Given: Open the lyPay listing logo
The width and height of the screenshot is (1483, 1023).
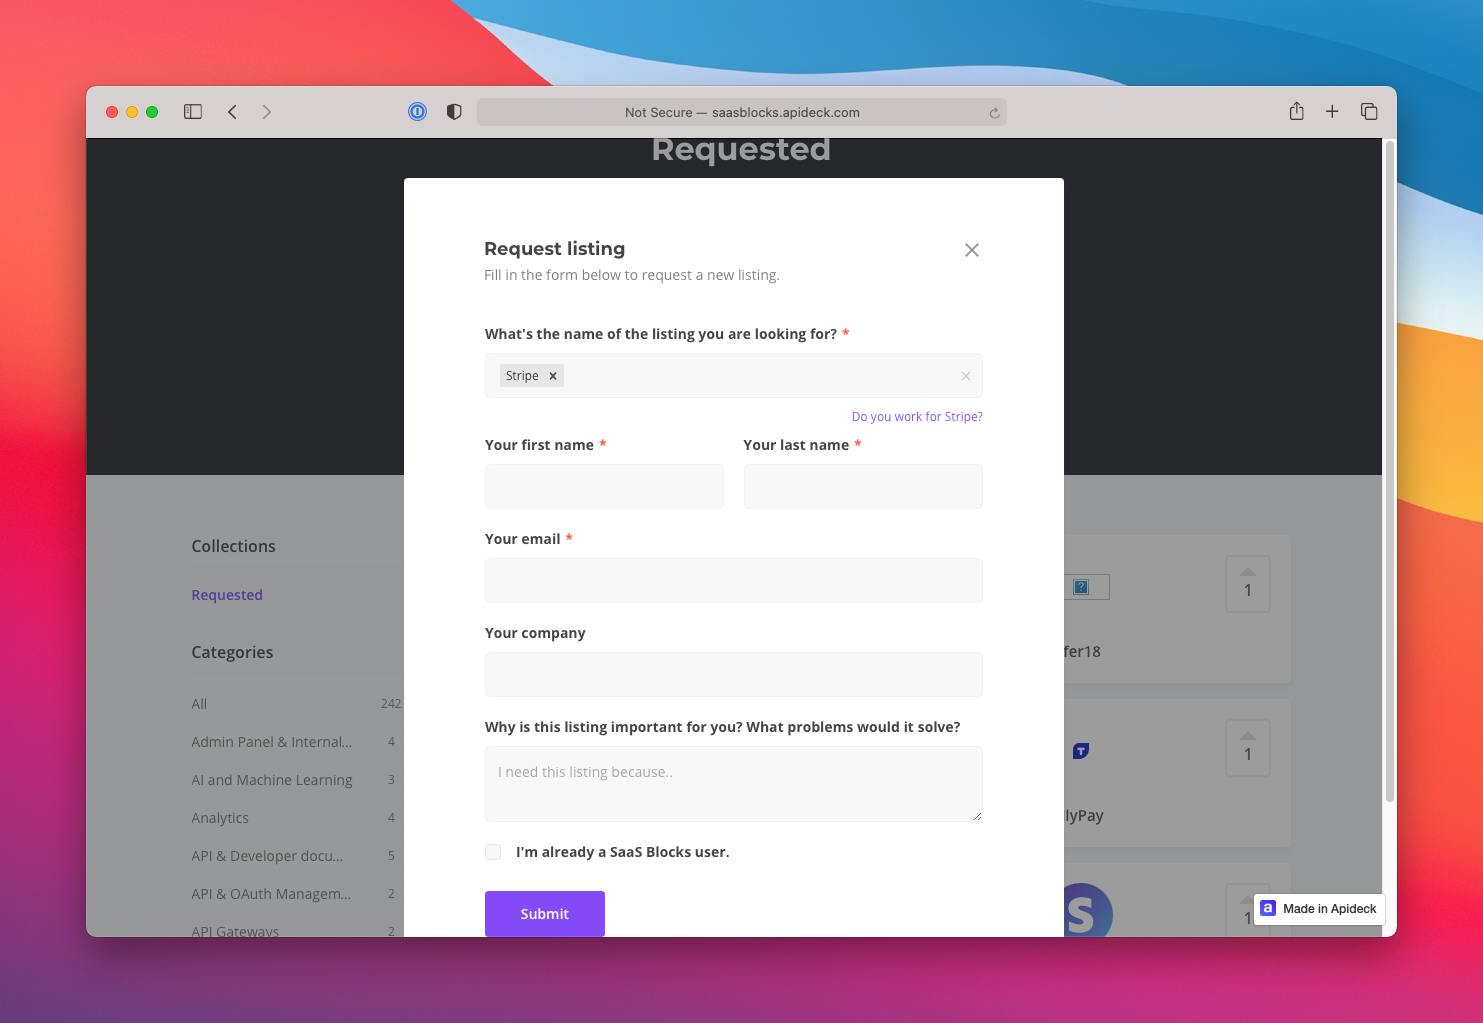Looking at the screenshot, I should tap(1081, 751).
